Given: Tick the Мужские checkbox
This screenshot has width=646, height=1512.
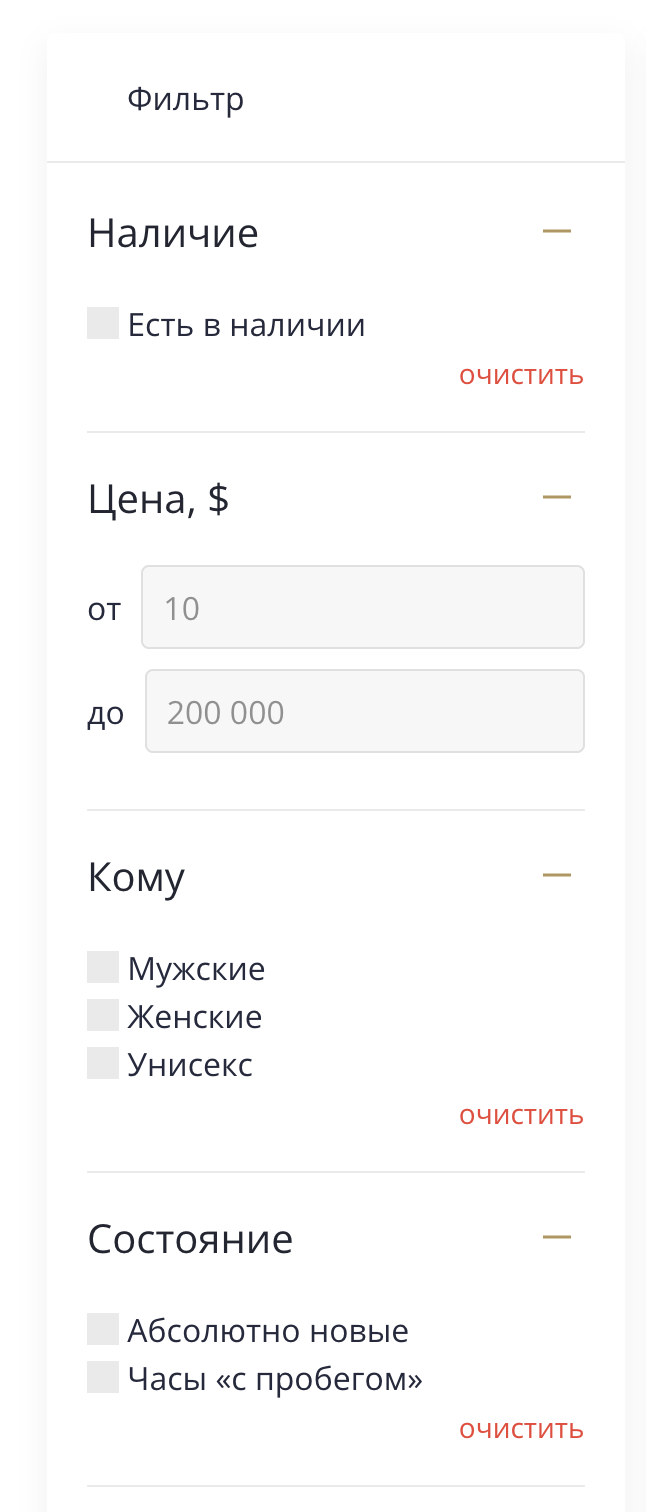Looking at the screenshot, I should point(103,968).
